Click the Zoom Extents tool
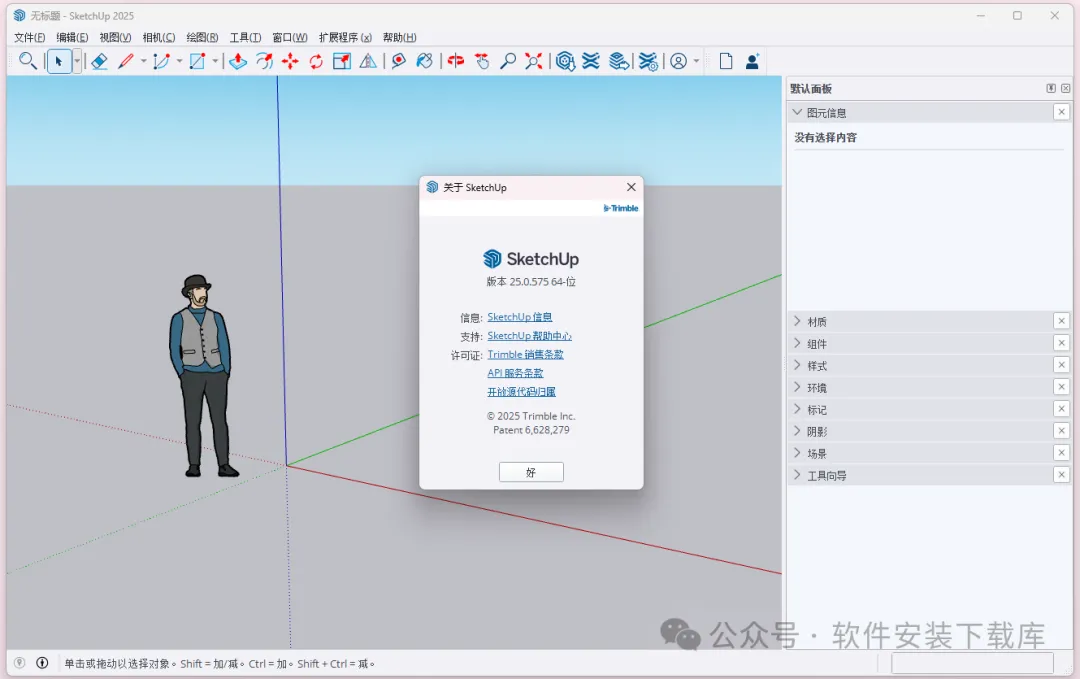The image size is (1080, 679). point(534,61)
